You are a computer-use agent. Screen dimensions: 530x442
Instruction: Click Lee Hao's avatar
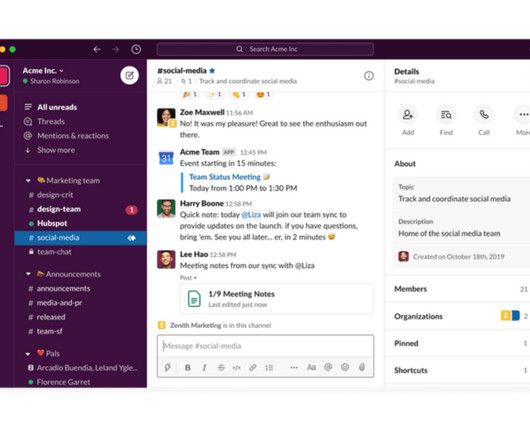click(166, 259)
